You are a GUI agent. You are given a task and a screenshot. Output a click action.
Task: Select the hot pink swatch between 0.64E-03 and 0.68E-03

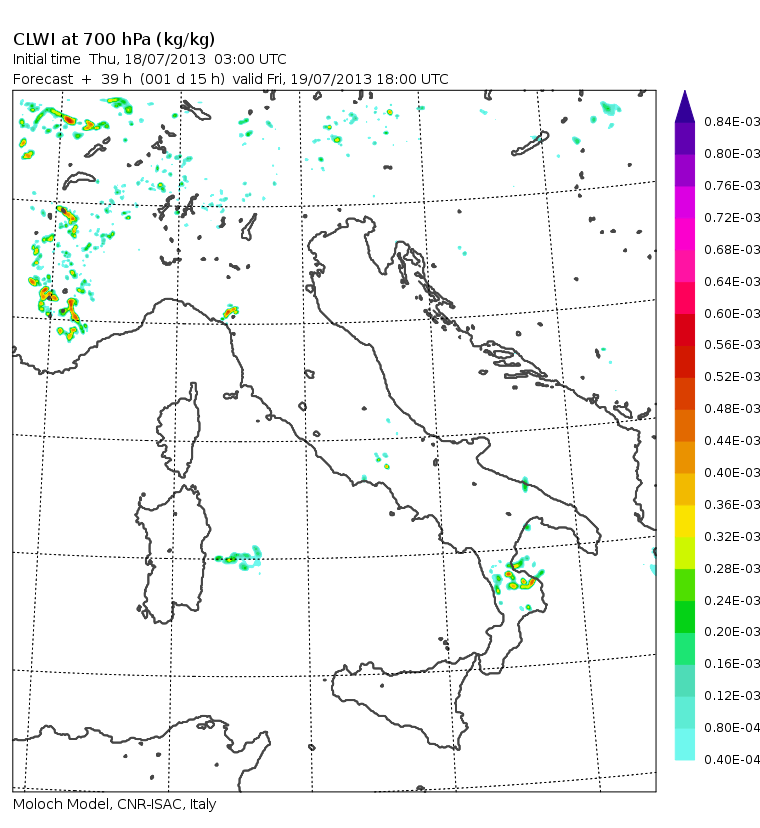pos(684,266)
